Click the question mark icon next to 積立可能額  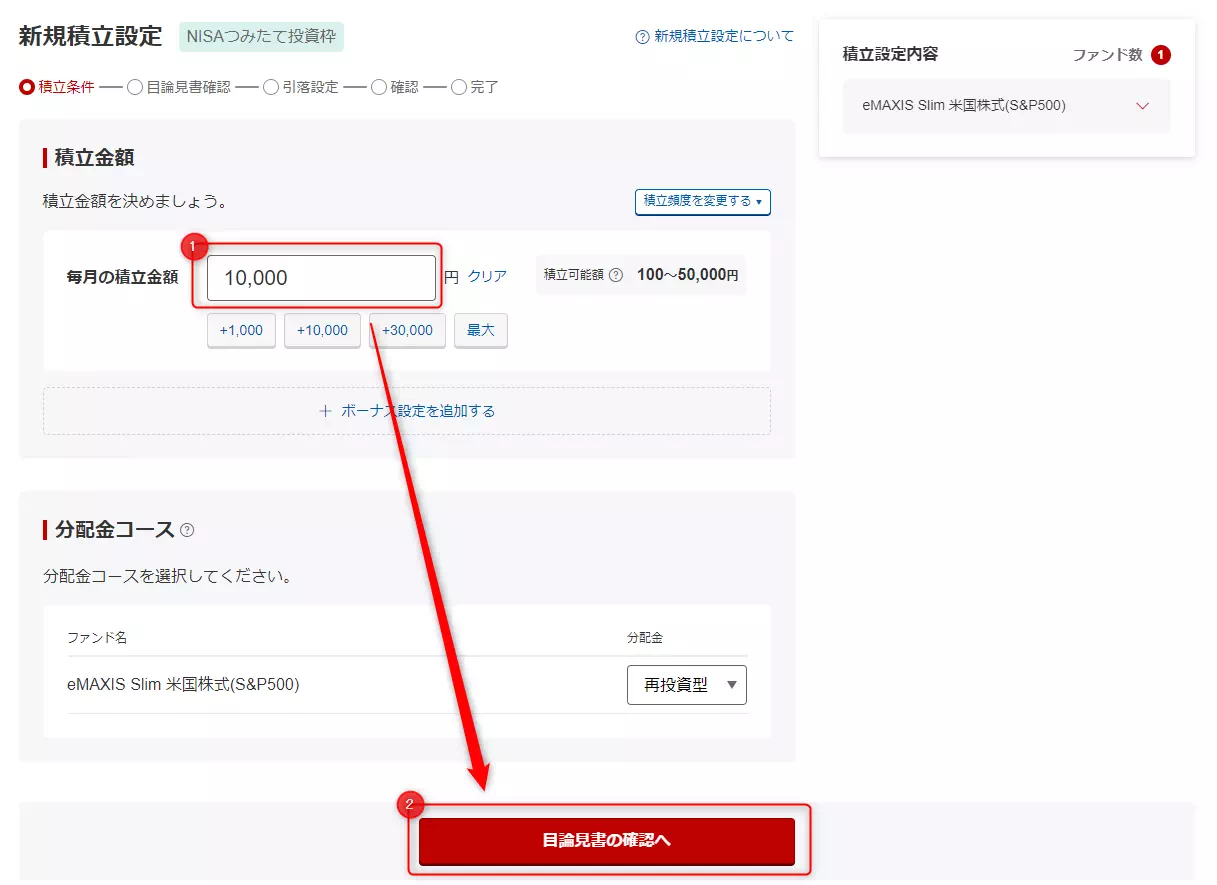pos(618,274)
